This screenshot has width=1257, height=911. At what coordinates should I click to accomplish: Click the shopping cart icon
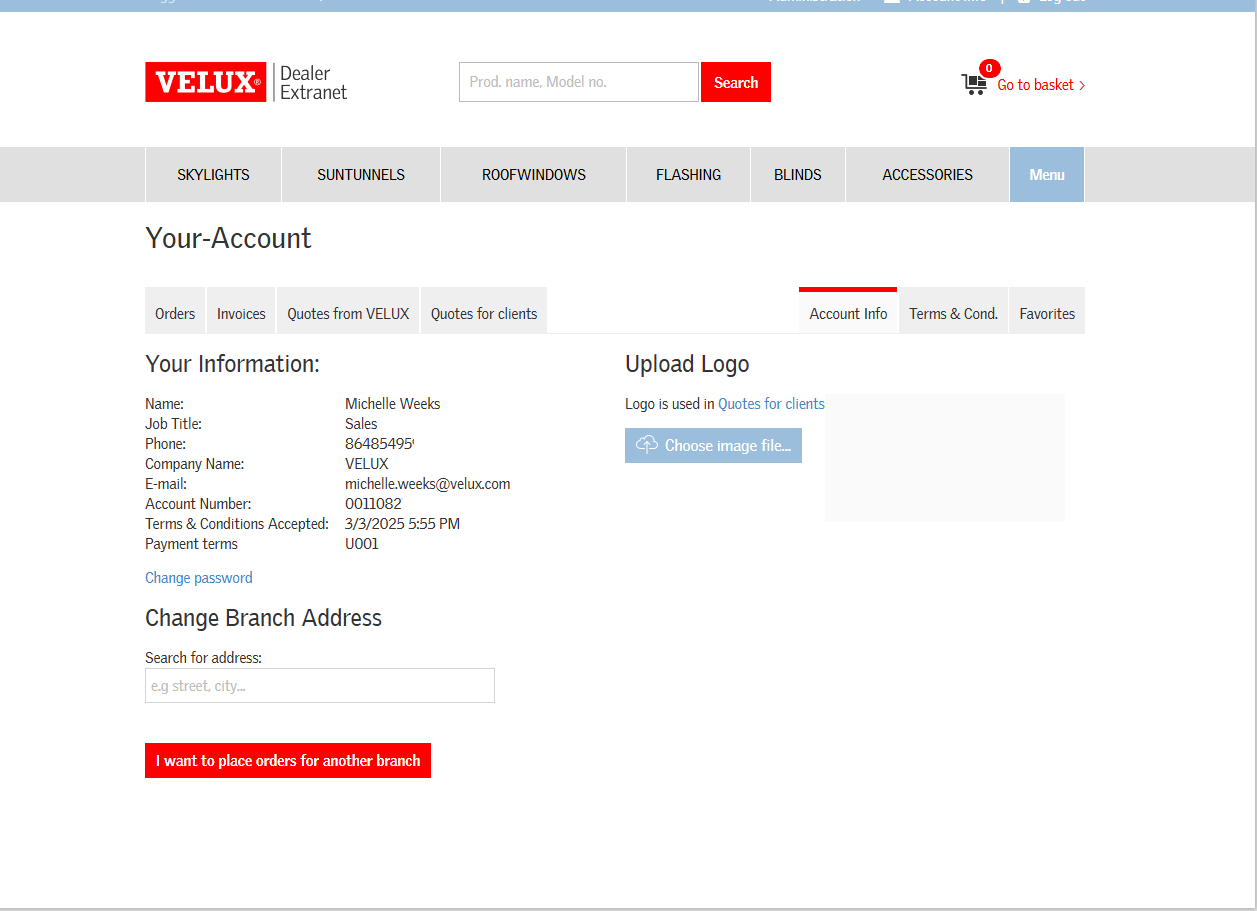[973, 84]
